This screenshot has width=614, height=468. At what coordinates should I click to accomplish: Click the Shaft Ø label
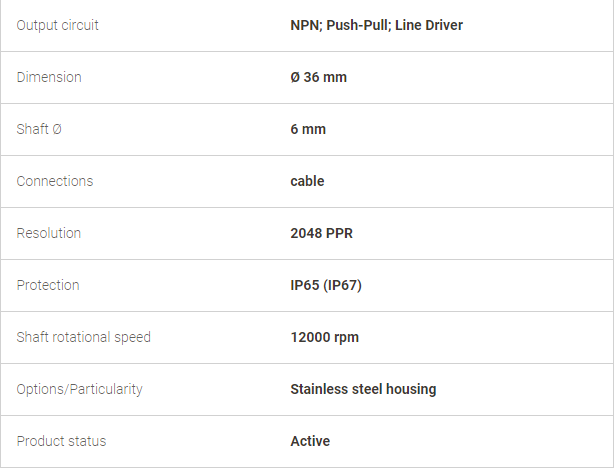(x=39, y=129)
